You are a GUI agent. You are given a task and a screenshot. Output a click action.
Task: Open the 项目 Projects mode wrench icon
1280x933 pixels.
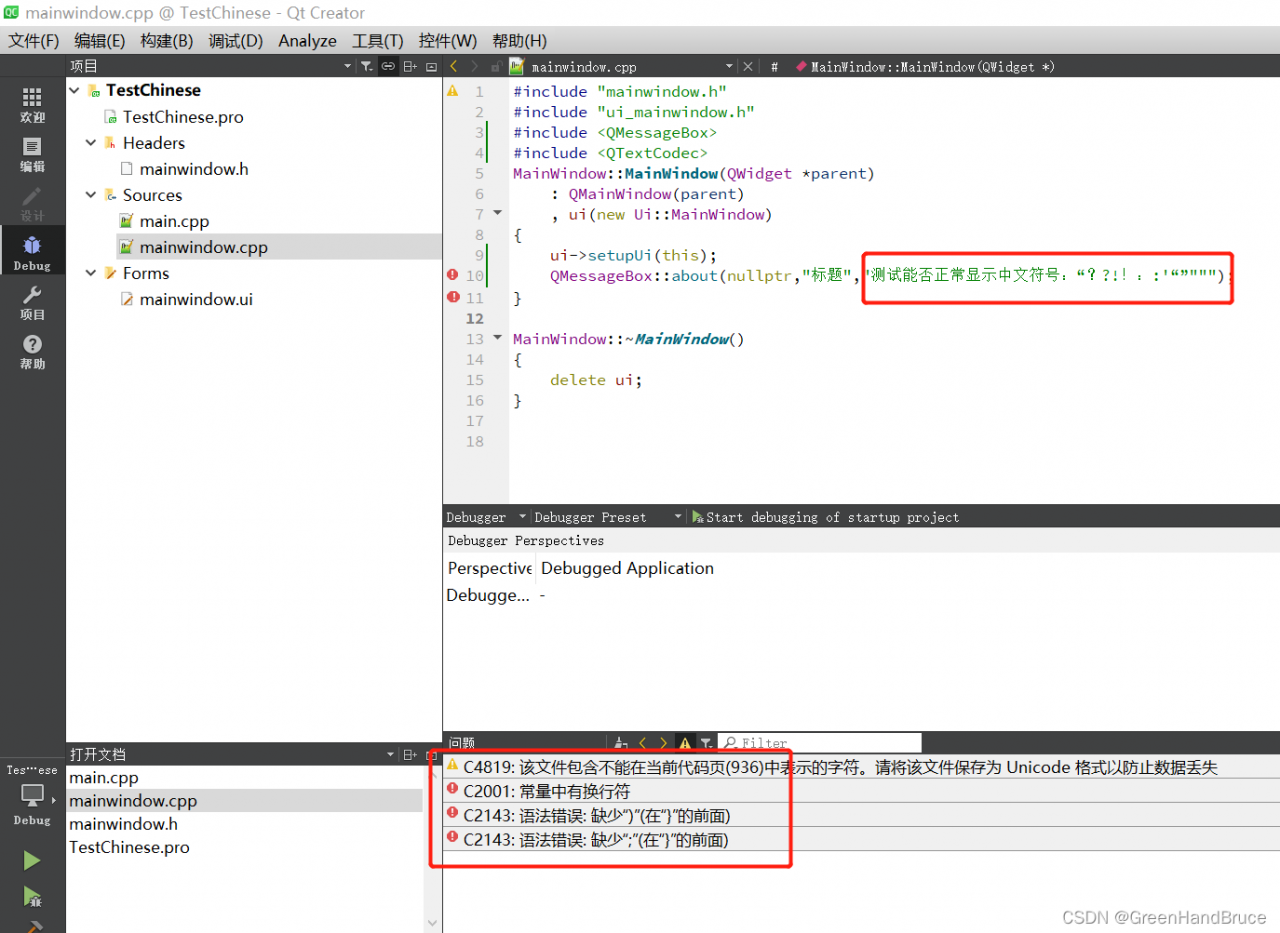click(x=32, y=302)
